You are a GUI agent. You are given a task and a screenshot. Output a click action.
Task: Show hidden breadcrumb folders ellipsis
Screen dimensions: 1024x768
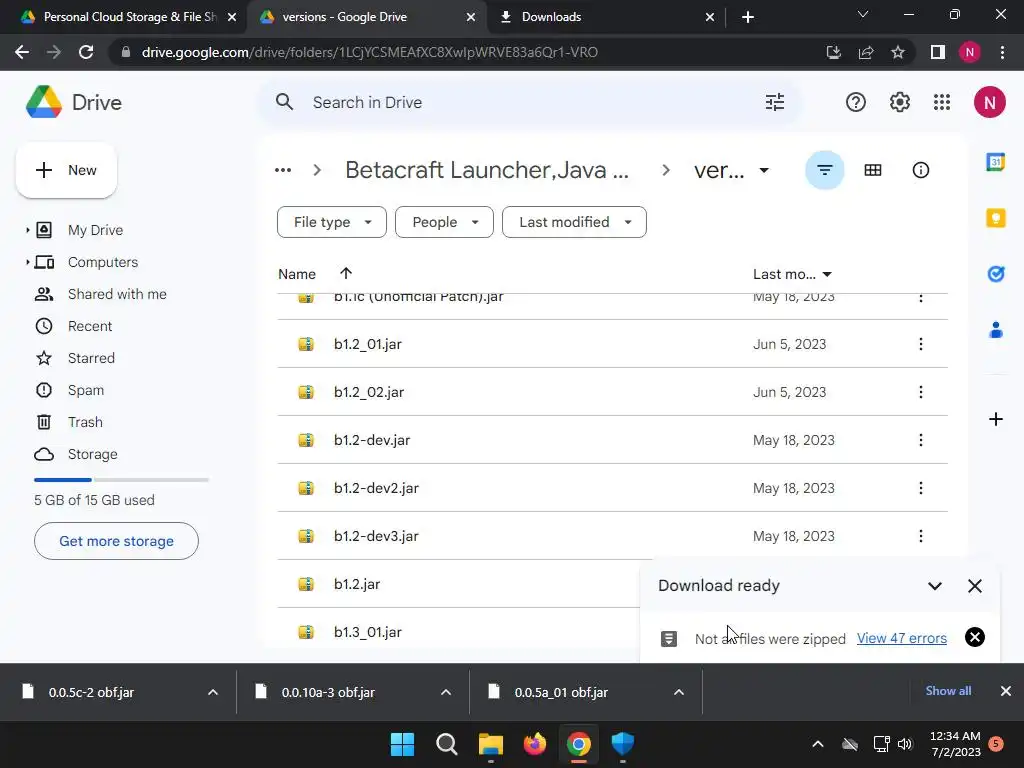(283, 170)
